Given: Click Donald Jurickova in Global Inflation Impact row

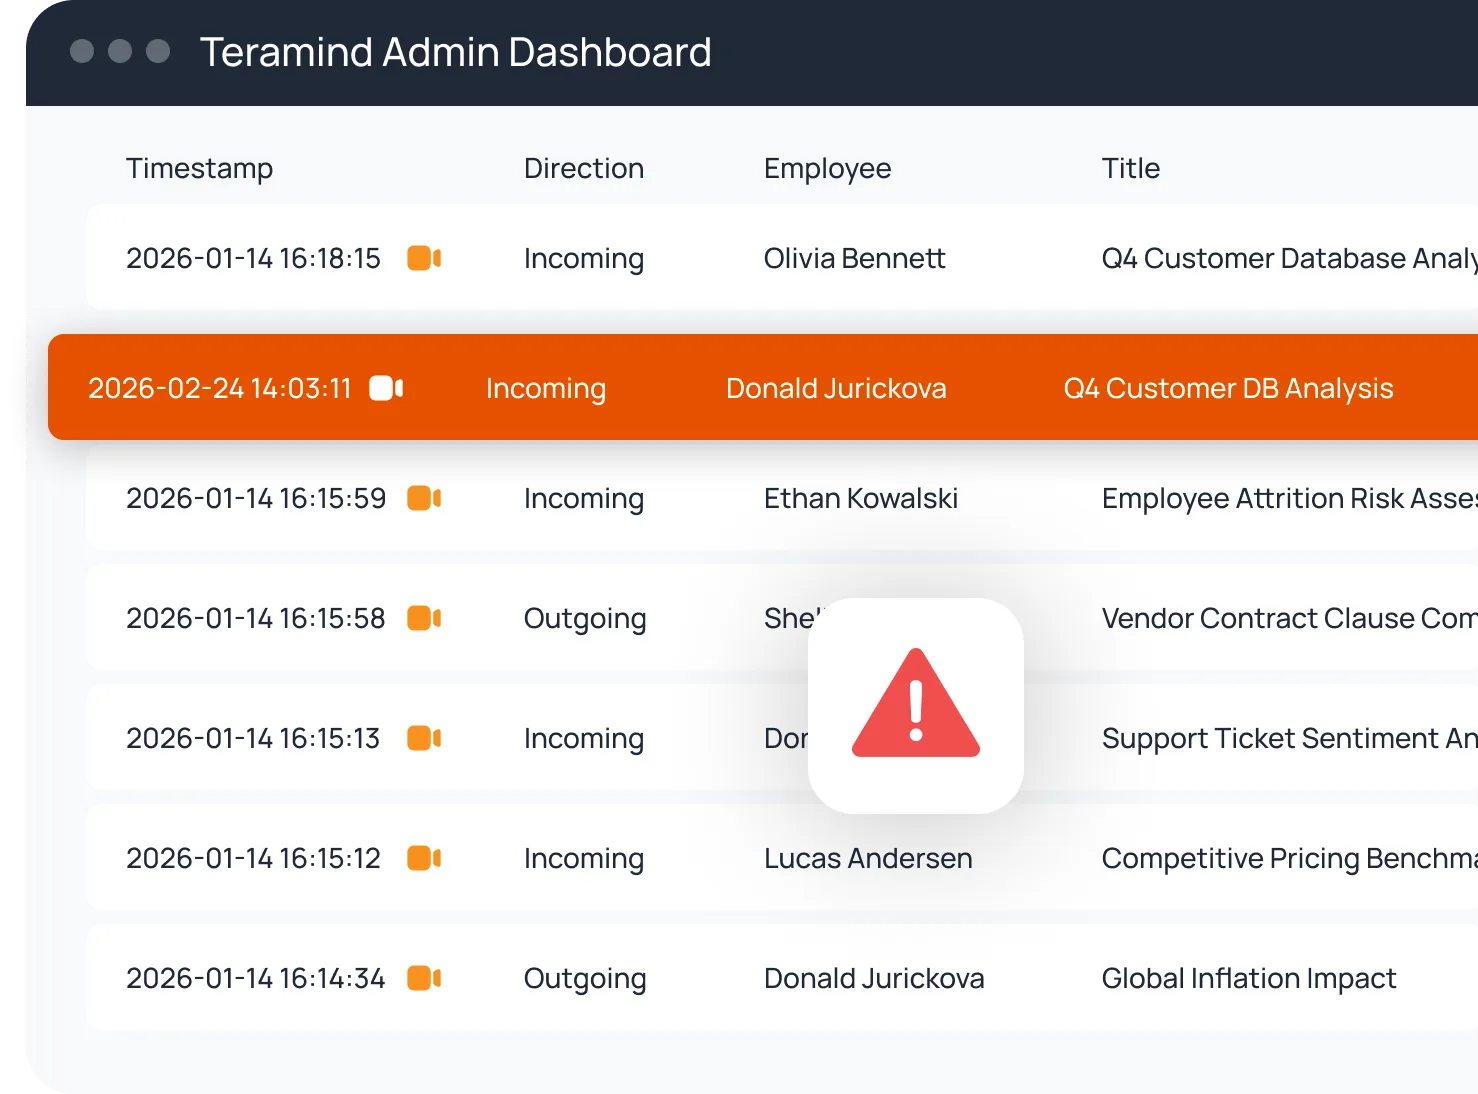Looking at the screenshot, I should click(x=874, y=978).
